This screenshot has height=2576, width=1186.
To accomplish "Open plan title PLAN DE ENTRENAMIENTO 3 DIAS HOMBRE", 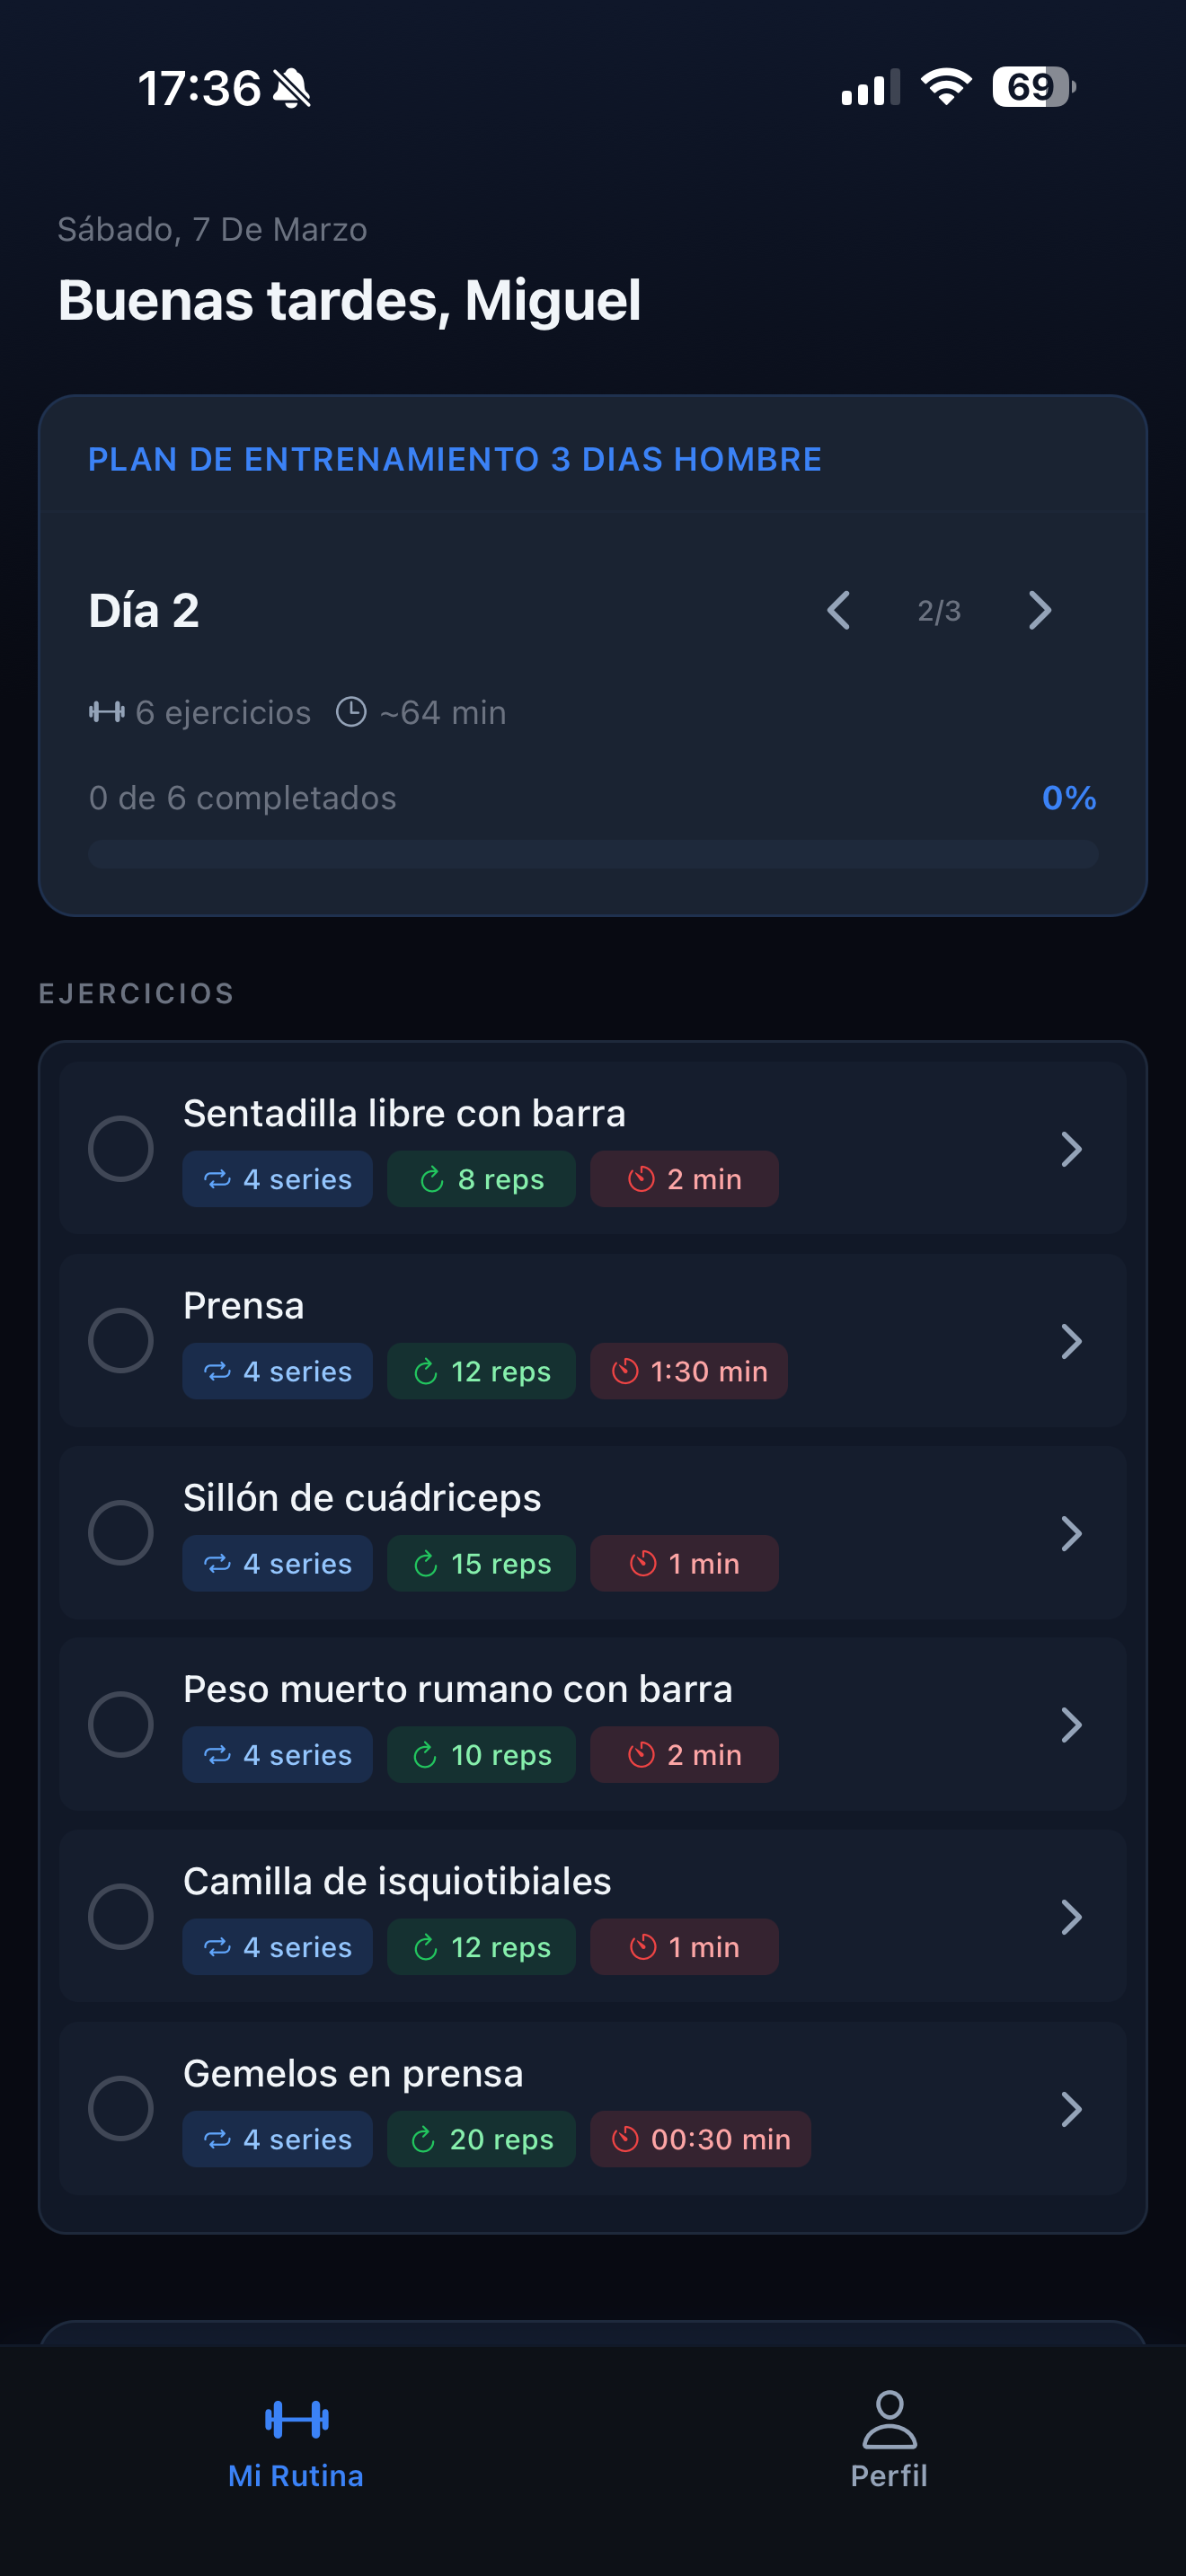I will click(455, 459).
